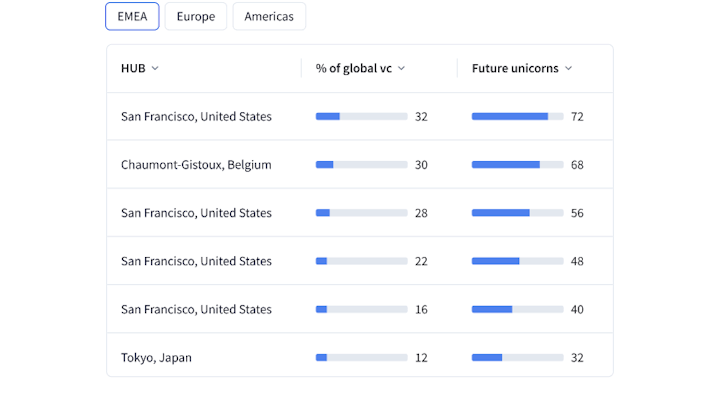Screen dimensions: 720x405
Task: Click the global vc bar showing 30
Action: coord(361,165)
